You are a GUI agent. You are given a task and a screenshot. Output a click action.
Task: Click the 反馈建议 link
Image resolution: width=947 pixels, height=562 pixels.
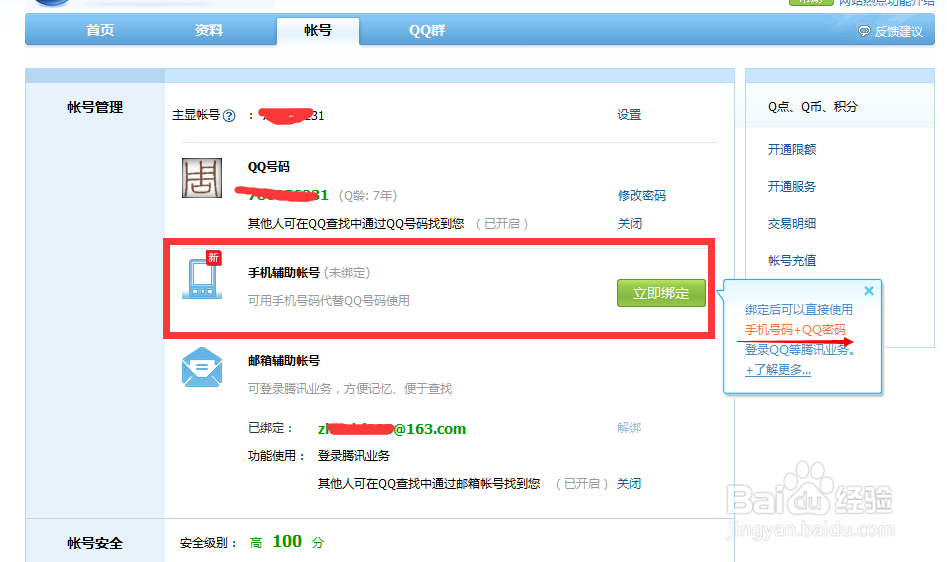898,31
